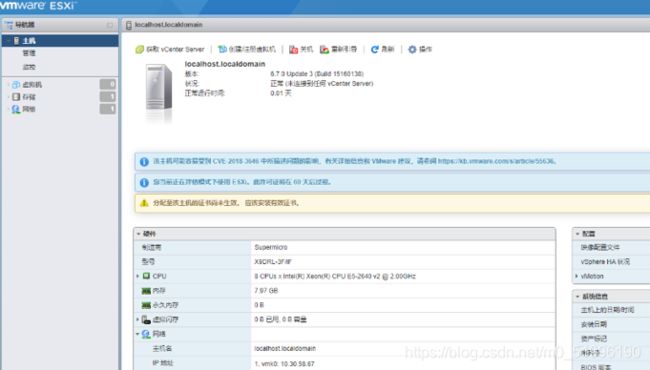Click the Virtual Flash icon
The height and width of the screenshot is (370, 650).
(146, 319)
